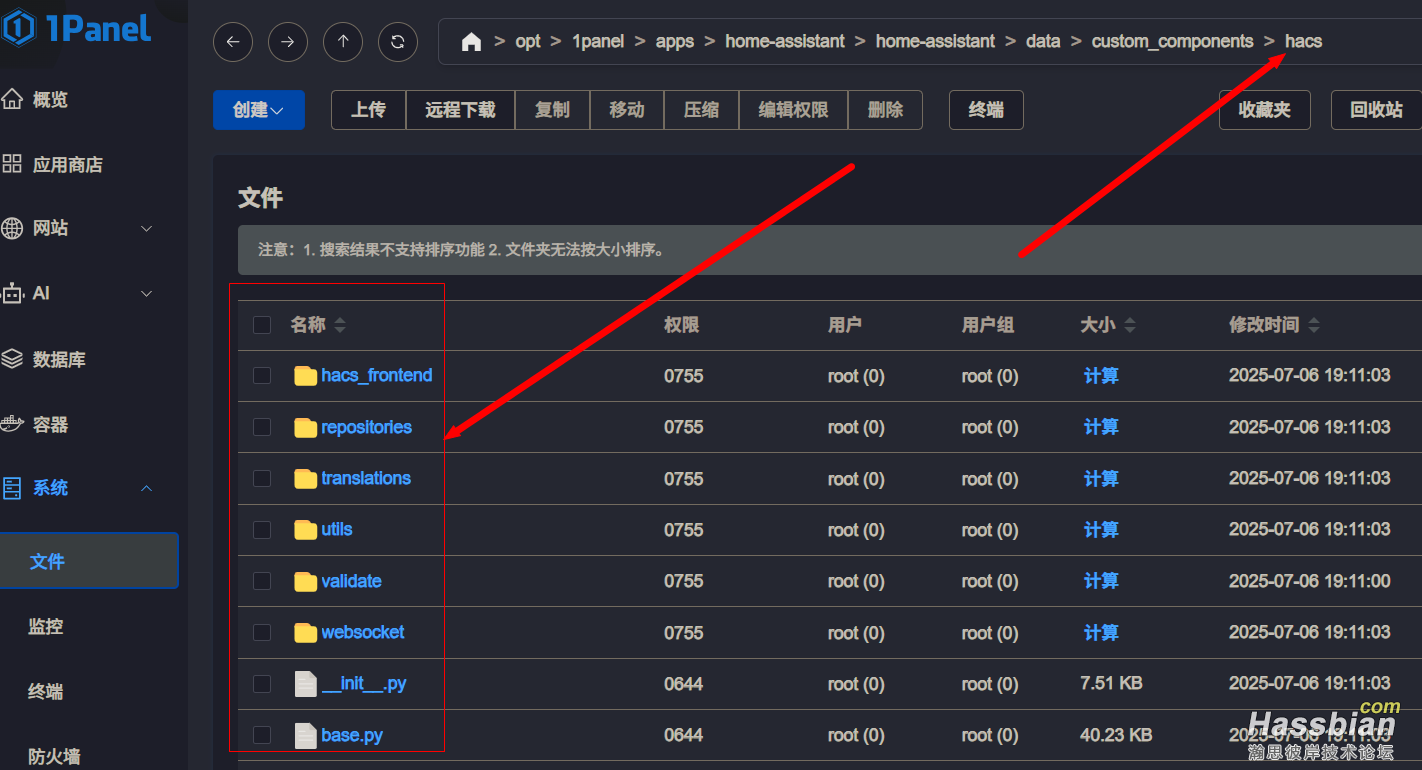Sort files by 名称 arrows
The width and height of the screenshot is (1422, 770).
[x=340, y=325]
